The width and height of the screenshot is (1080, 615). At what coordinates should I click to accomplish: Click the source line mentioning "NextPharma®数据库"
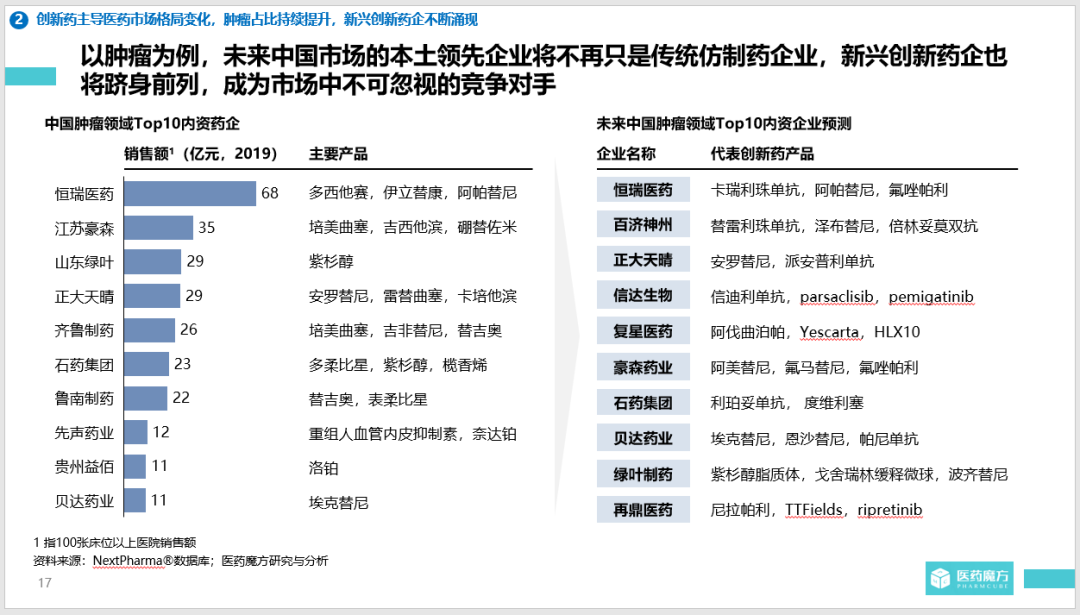[180, 561]
